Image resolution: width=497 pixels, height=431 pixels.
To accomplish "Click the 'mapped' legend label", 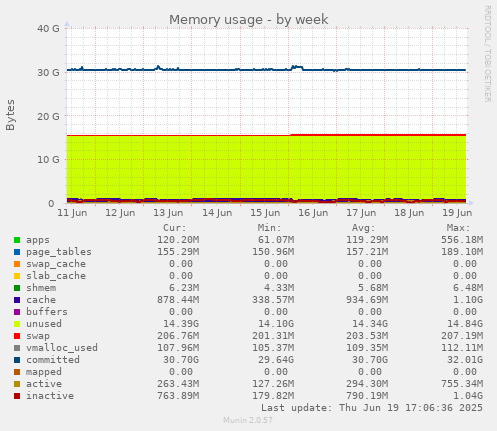I will (x=44, y=372).
